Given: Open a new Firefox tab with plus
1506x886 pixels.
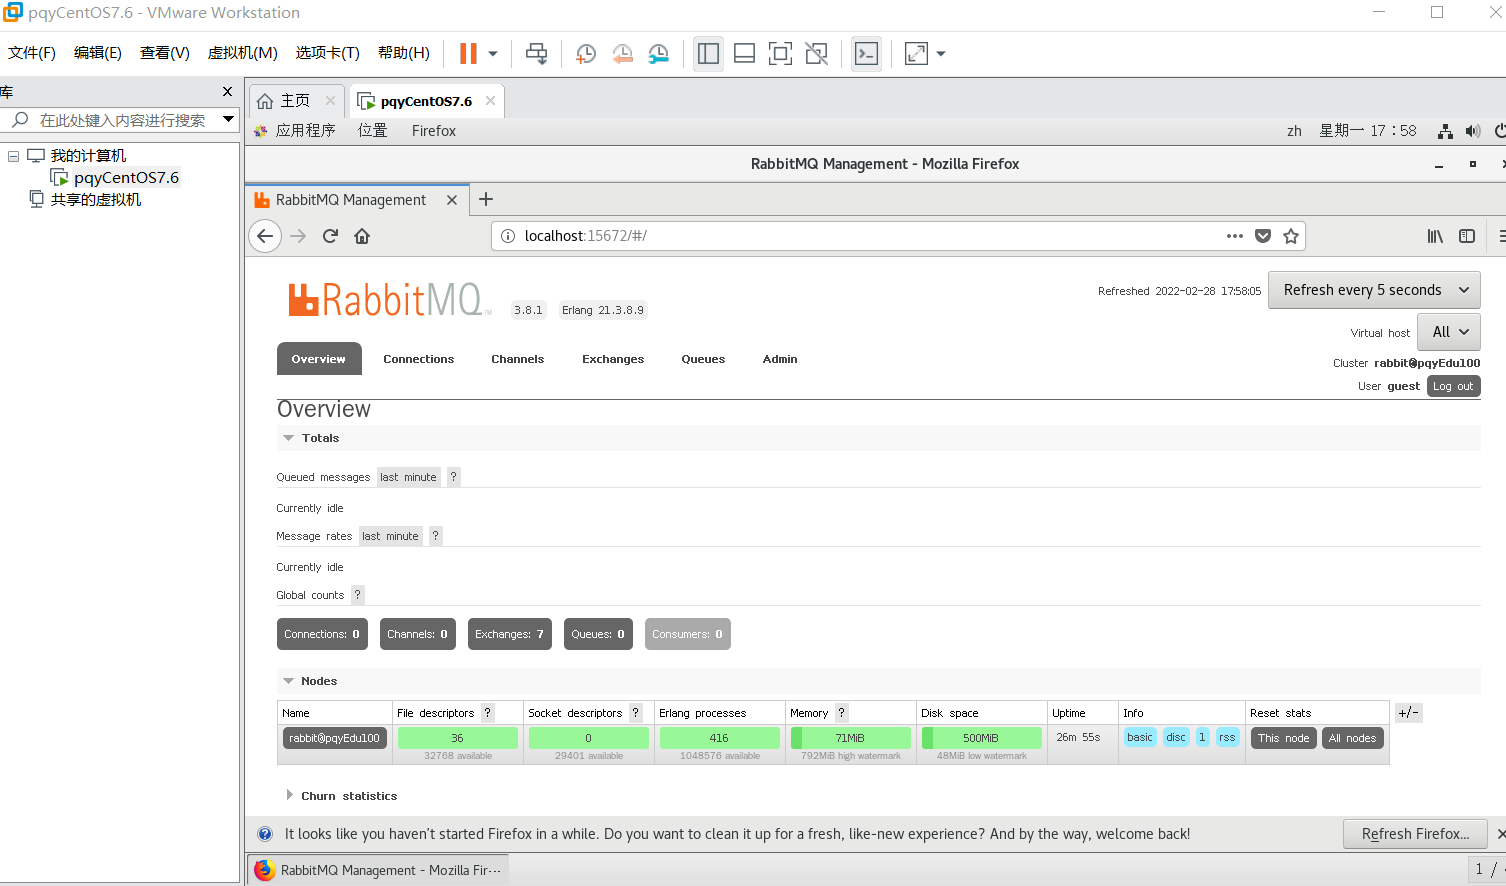Looking at the screenshot, I should click(486, 199).
